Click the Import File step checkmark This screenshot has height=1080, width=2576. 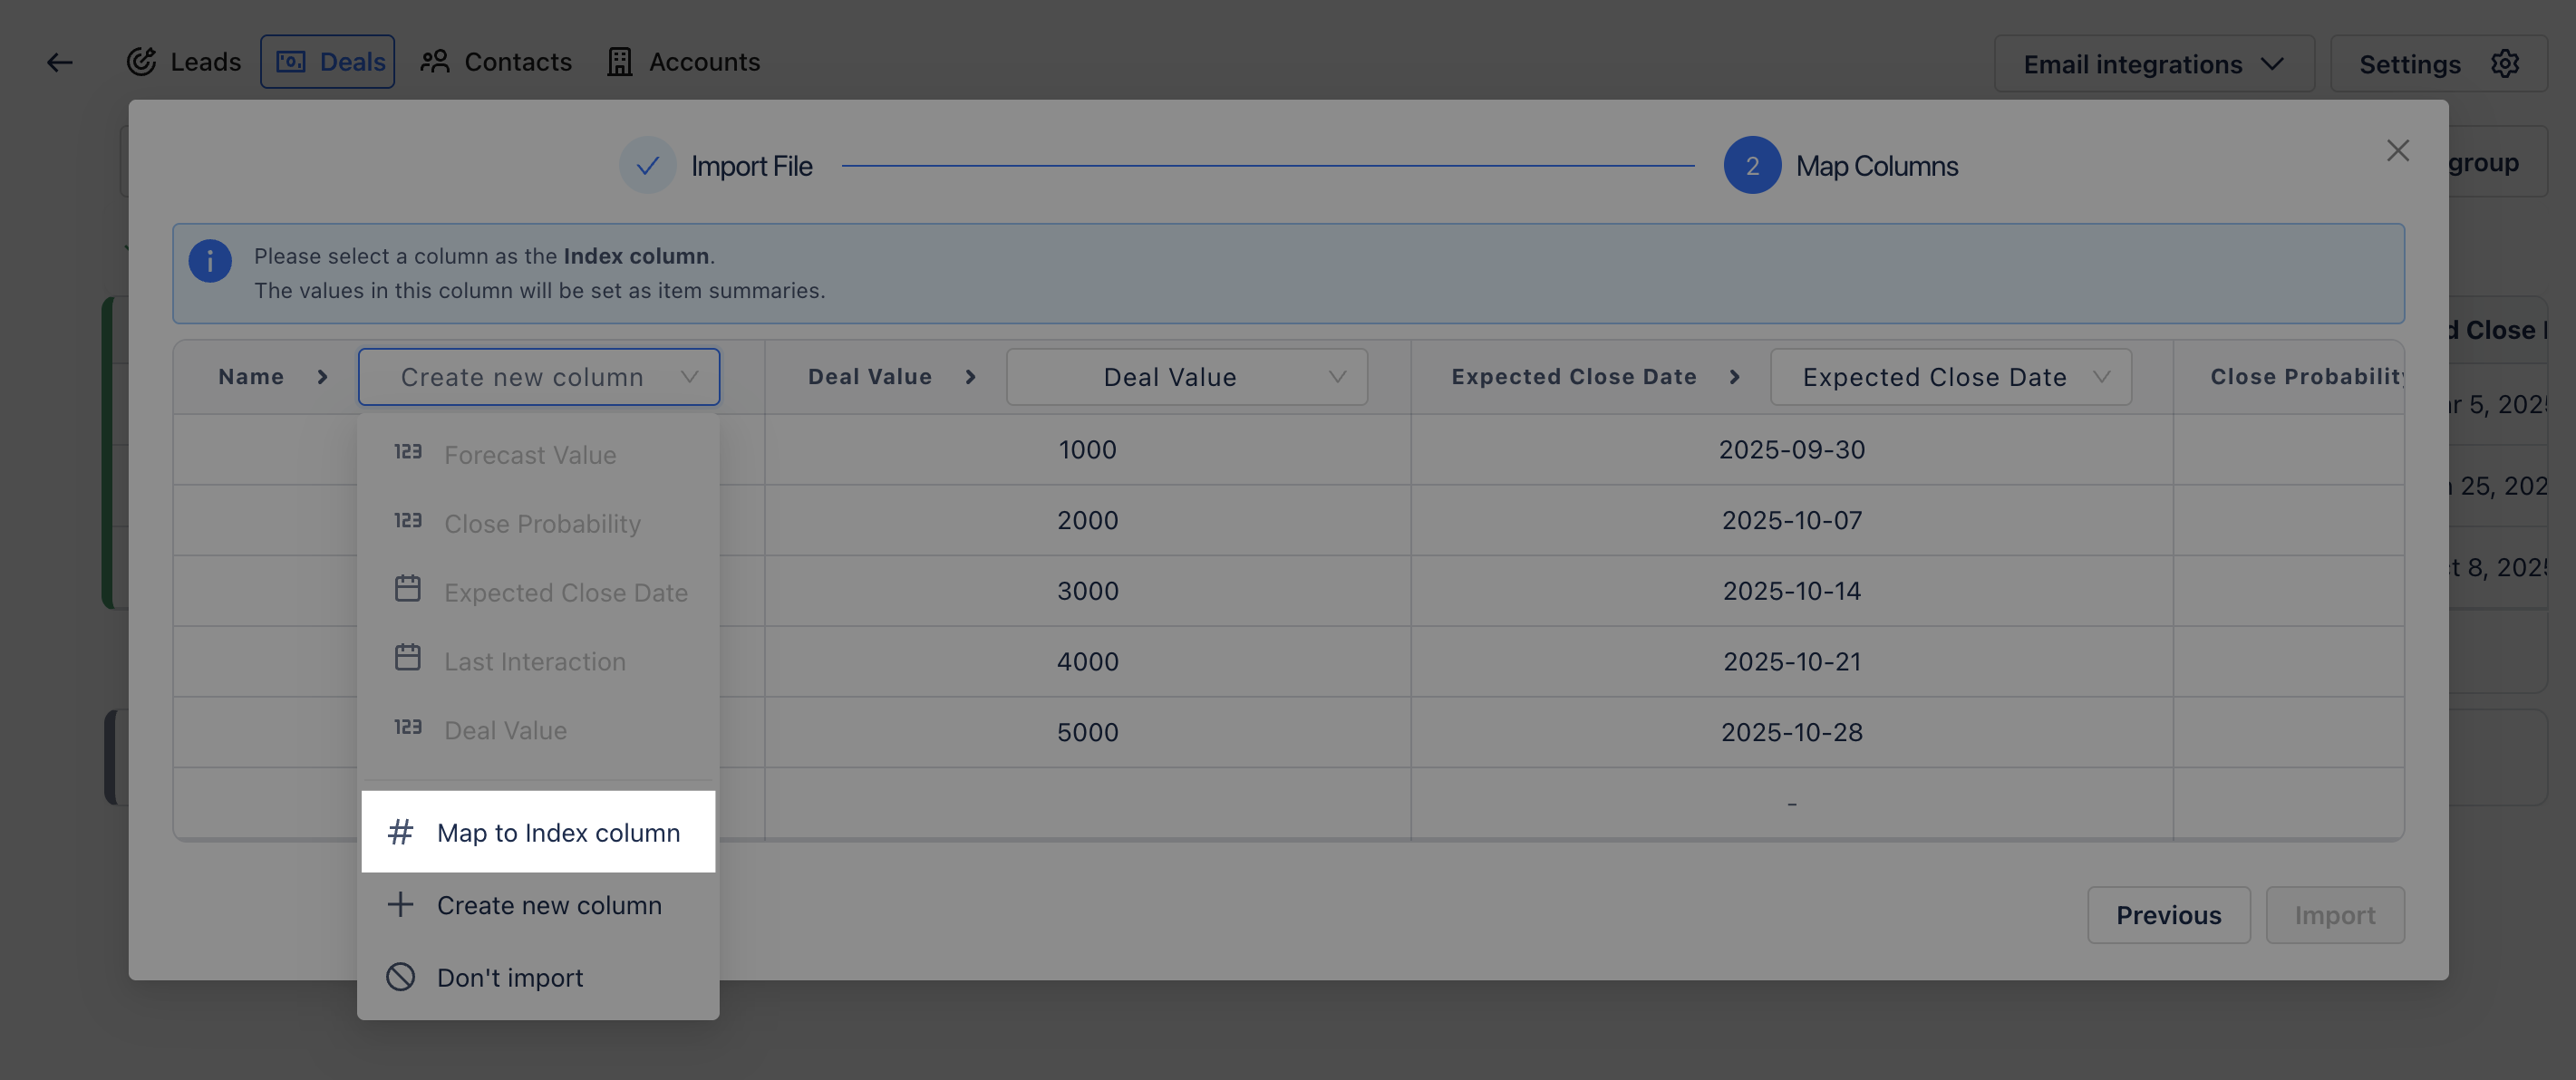[x=647, y=166]
